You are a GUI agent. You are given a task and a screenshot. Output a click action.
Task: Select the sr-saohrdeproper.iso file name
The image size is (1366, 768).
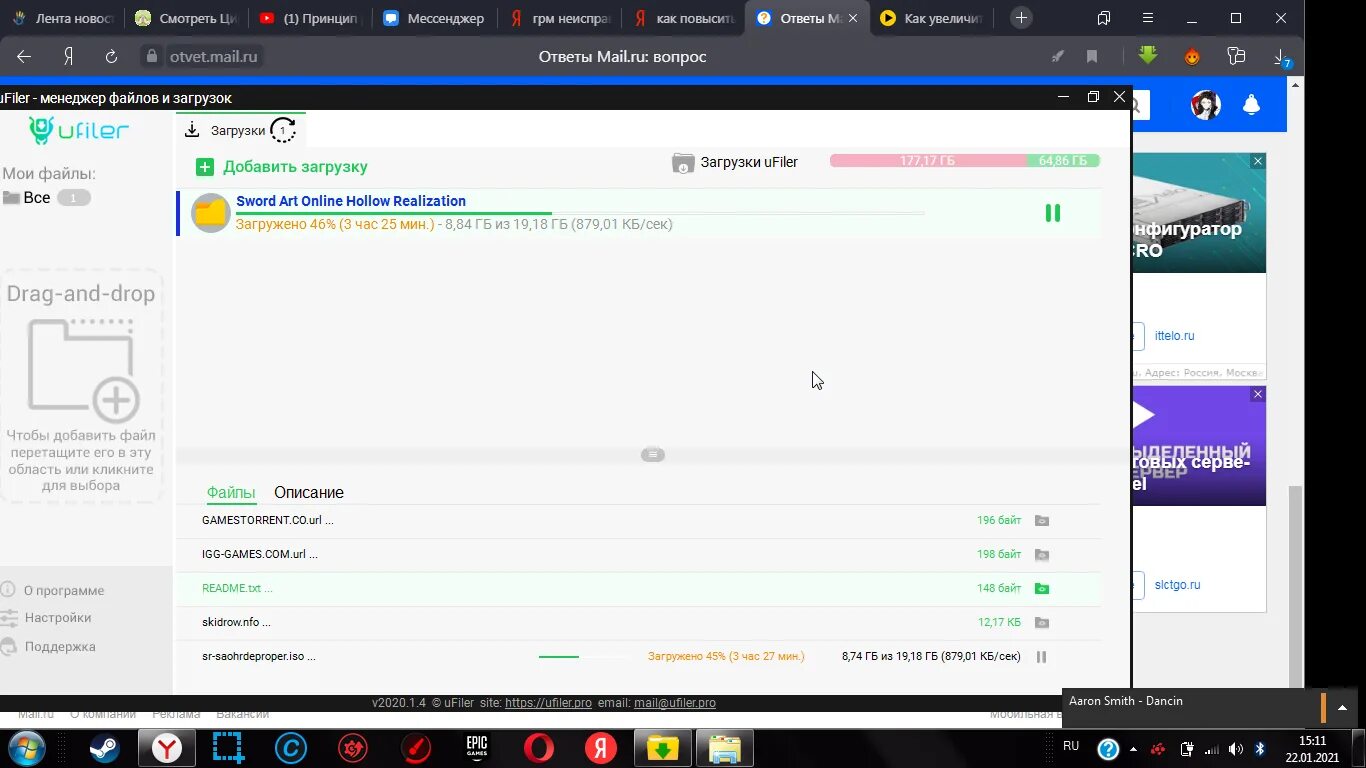pos(259,657)
